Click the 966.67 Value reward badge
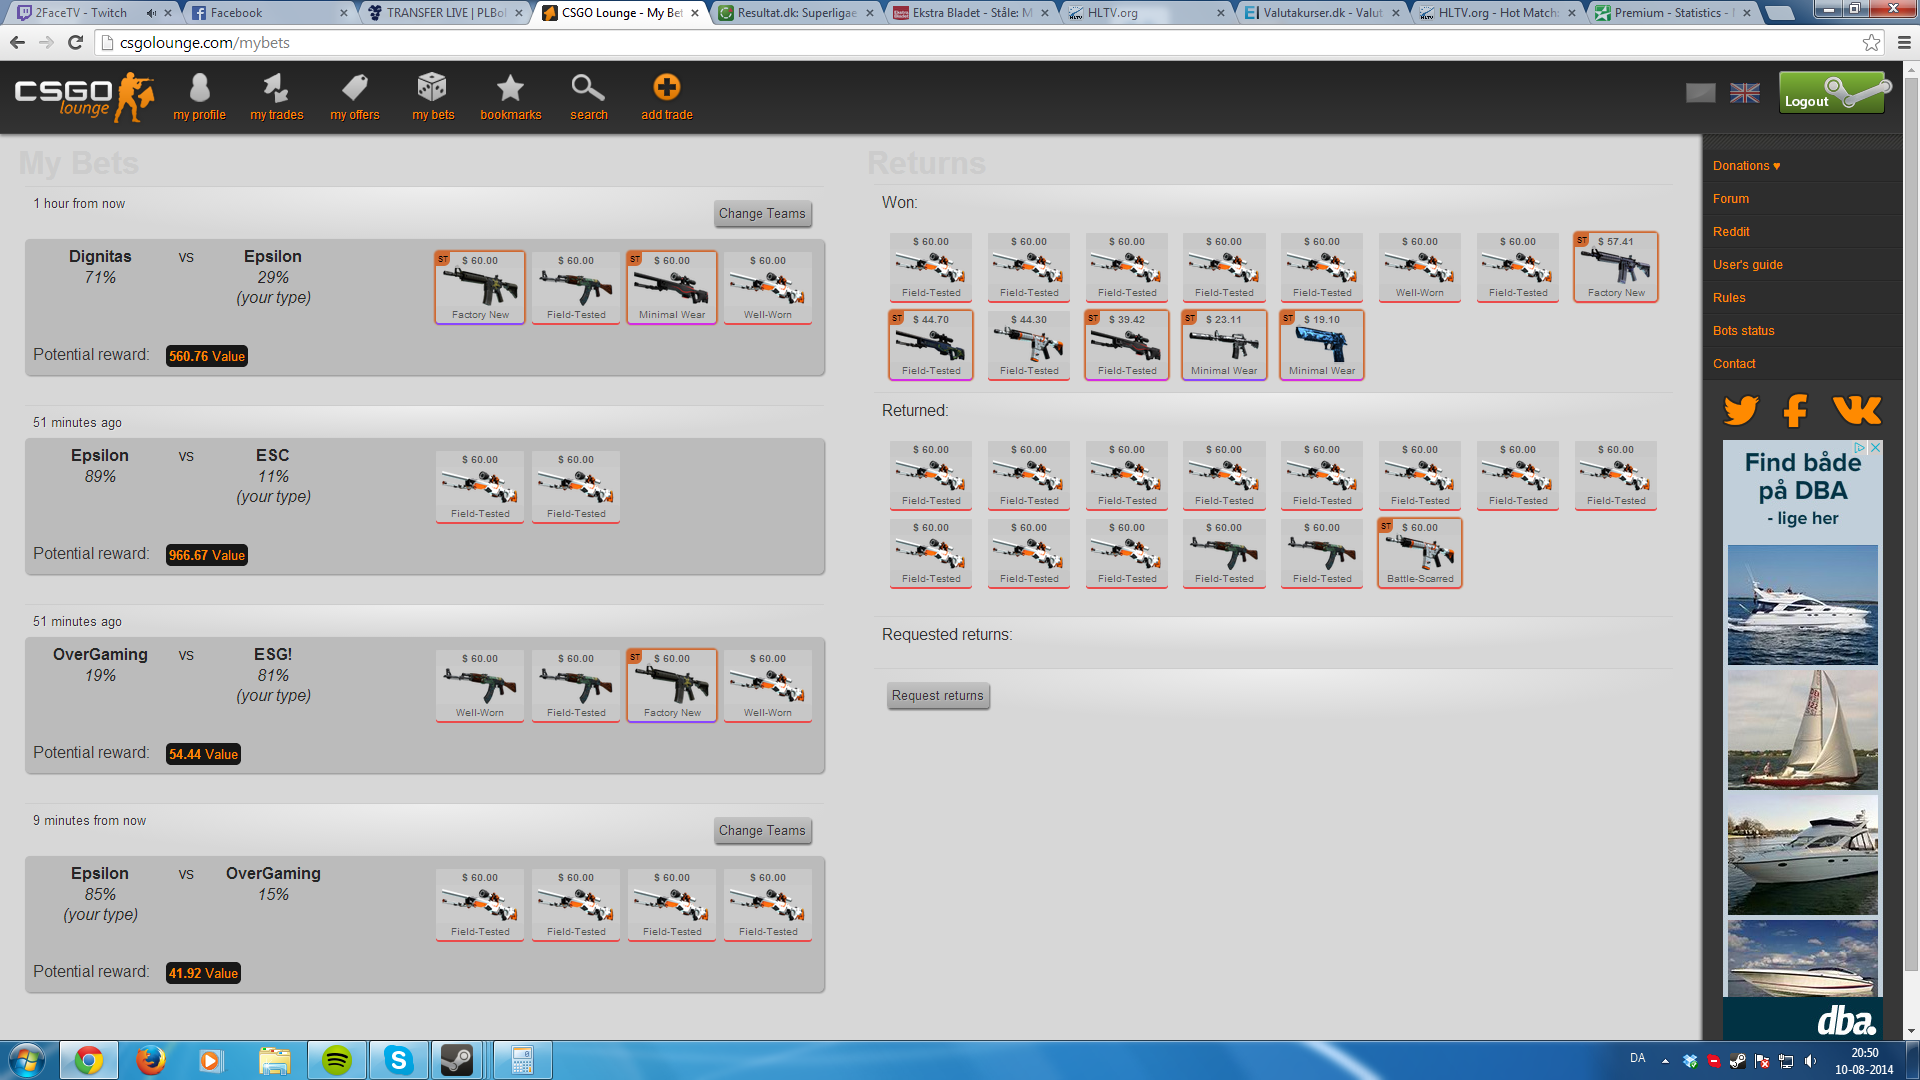This screenshot has width=1920, height=1080. (x=207, y=555)
